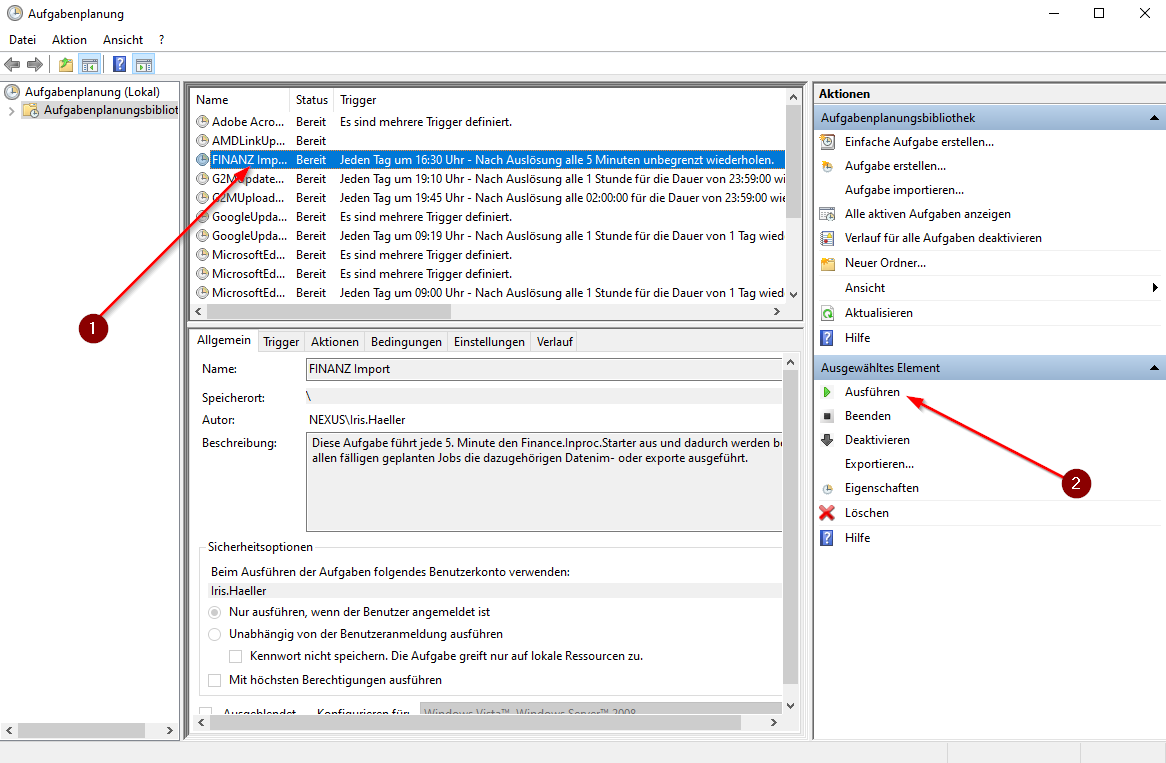Click the toolbar back arrow icon
This screenshot has width=1166, height=763.
click(12, 65)
